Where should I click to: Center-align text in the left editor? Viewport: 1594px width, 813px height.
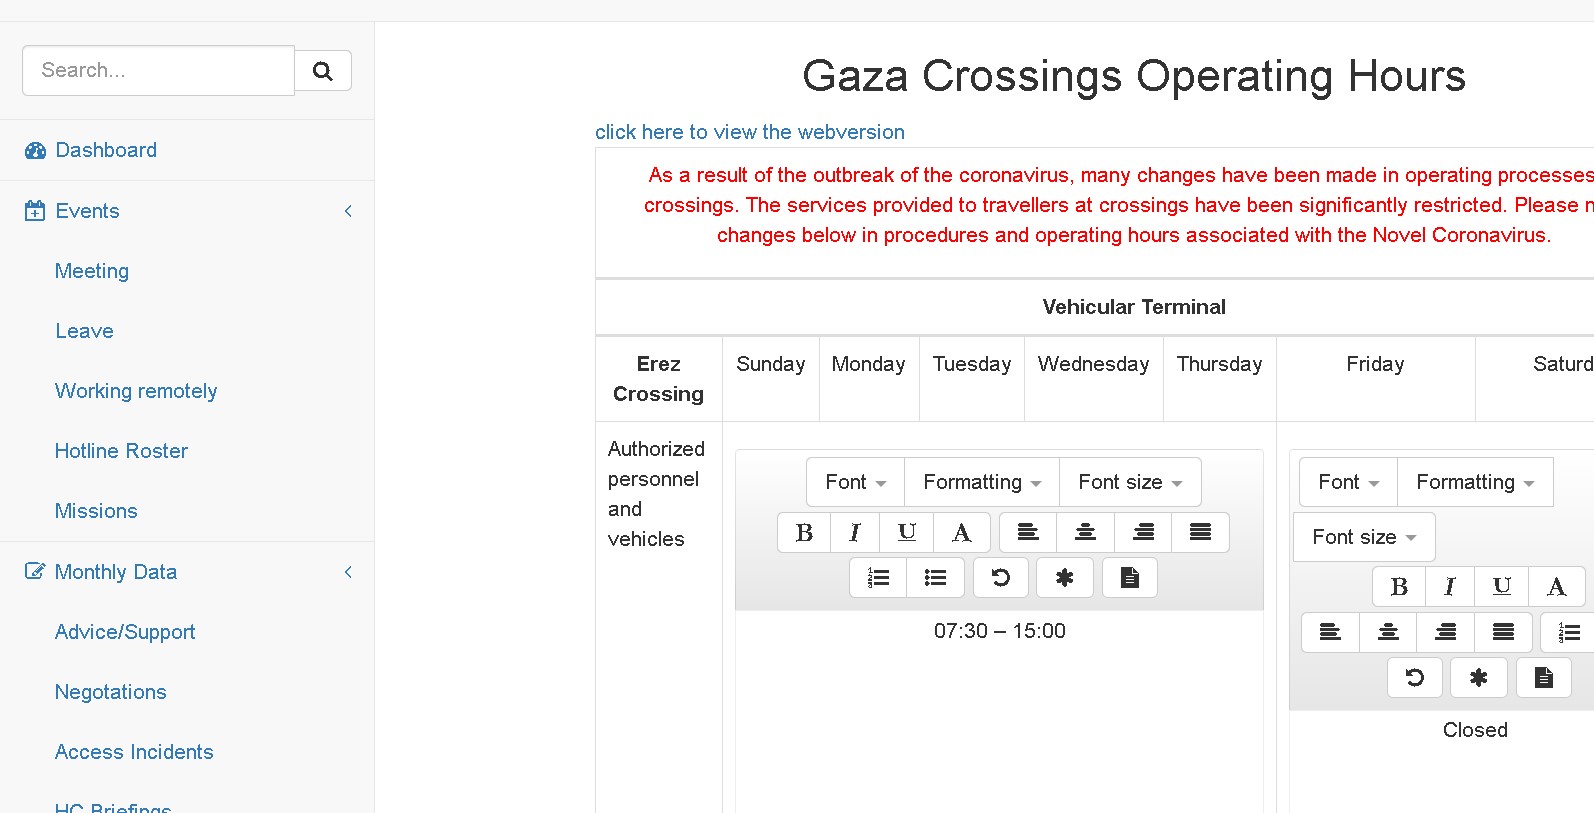tap(1085, 533)
